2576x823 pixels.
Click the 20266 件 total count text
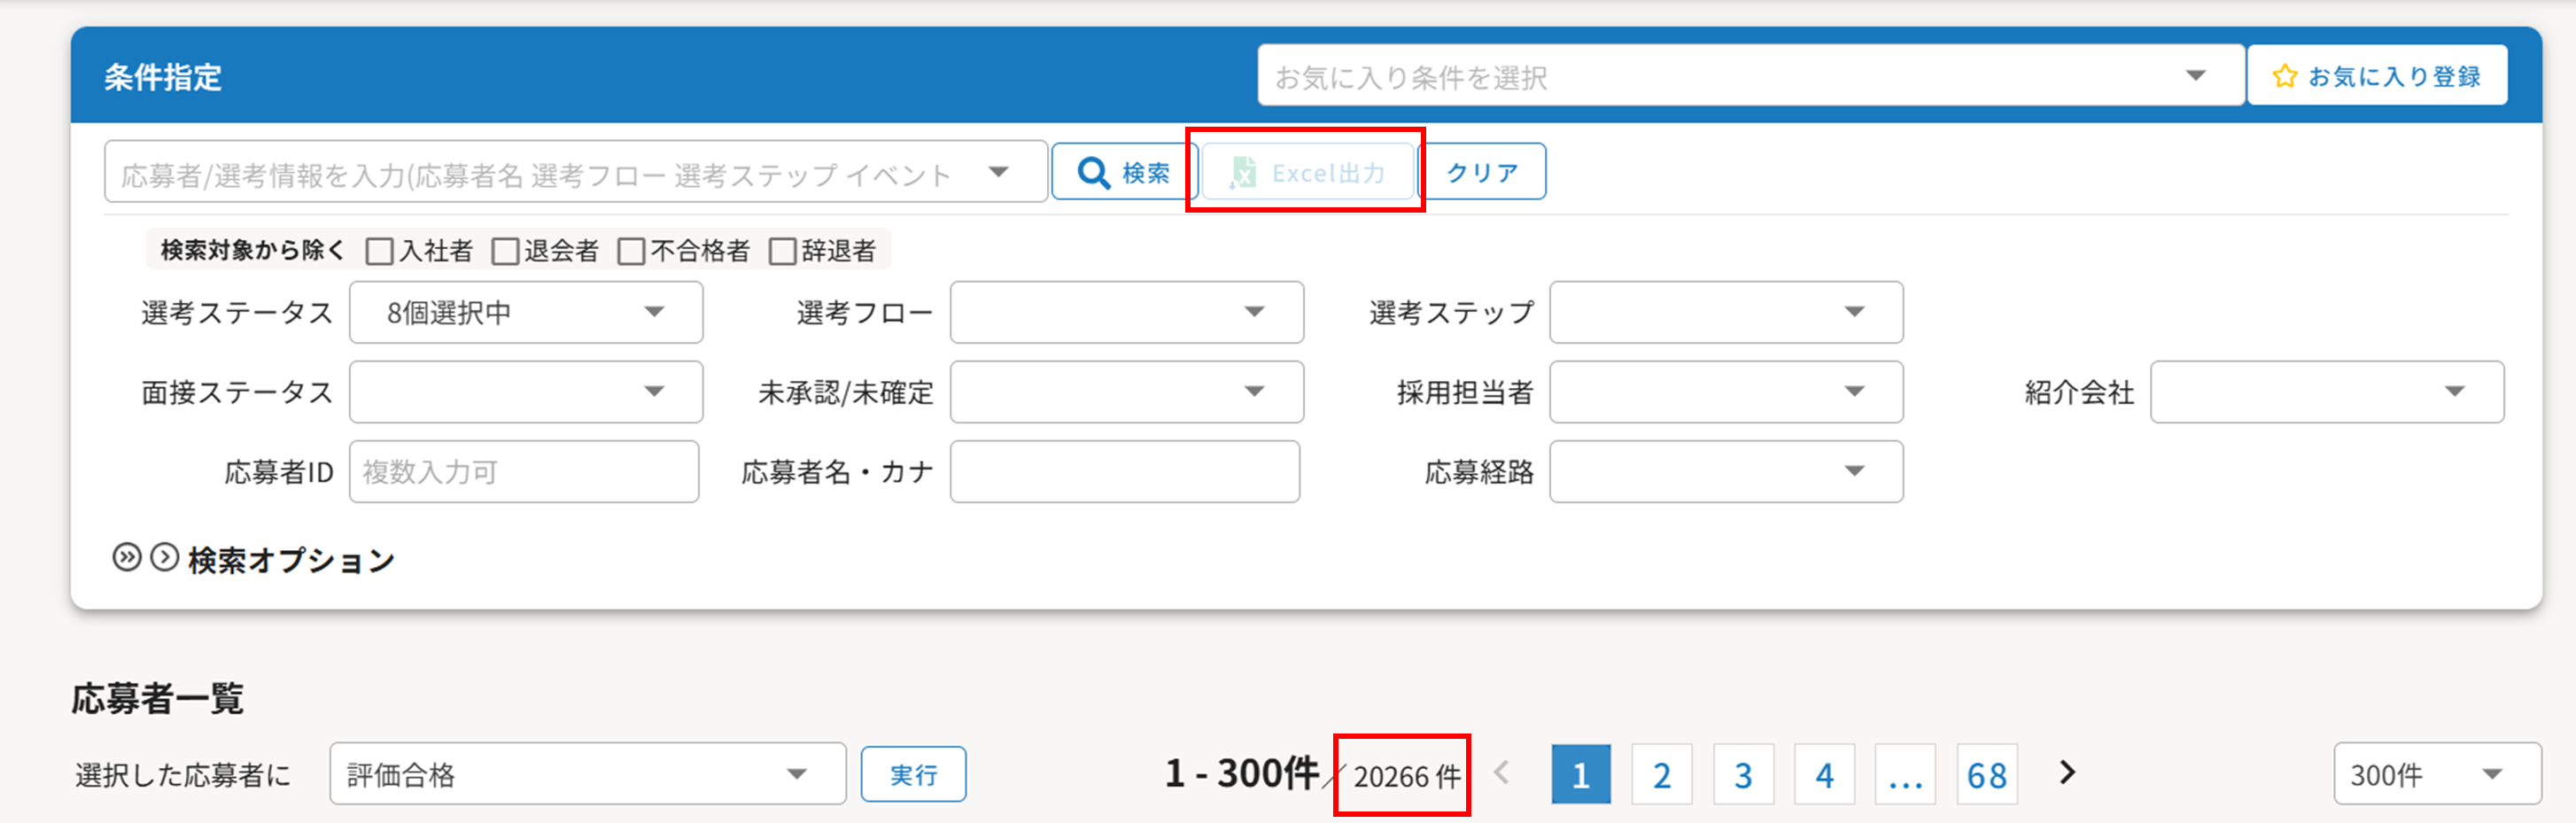click(1407, 776)
